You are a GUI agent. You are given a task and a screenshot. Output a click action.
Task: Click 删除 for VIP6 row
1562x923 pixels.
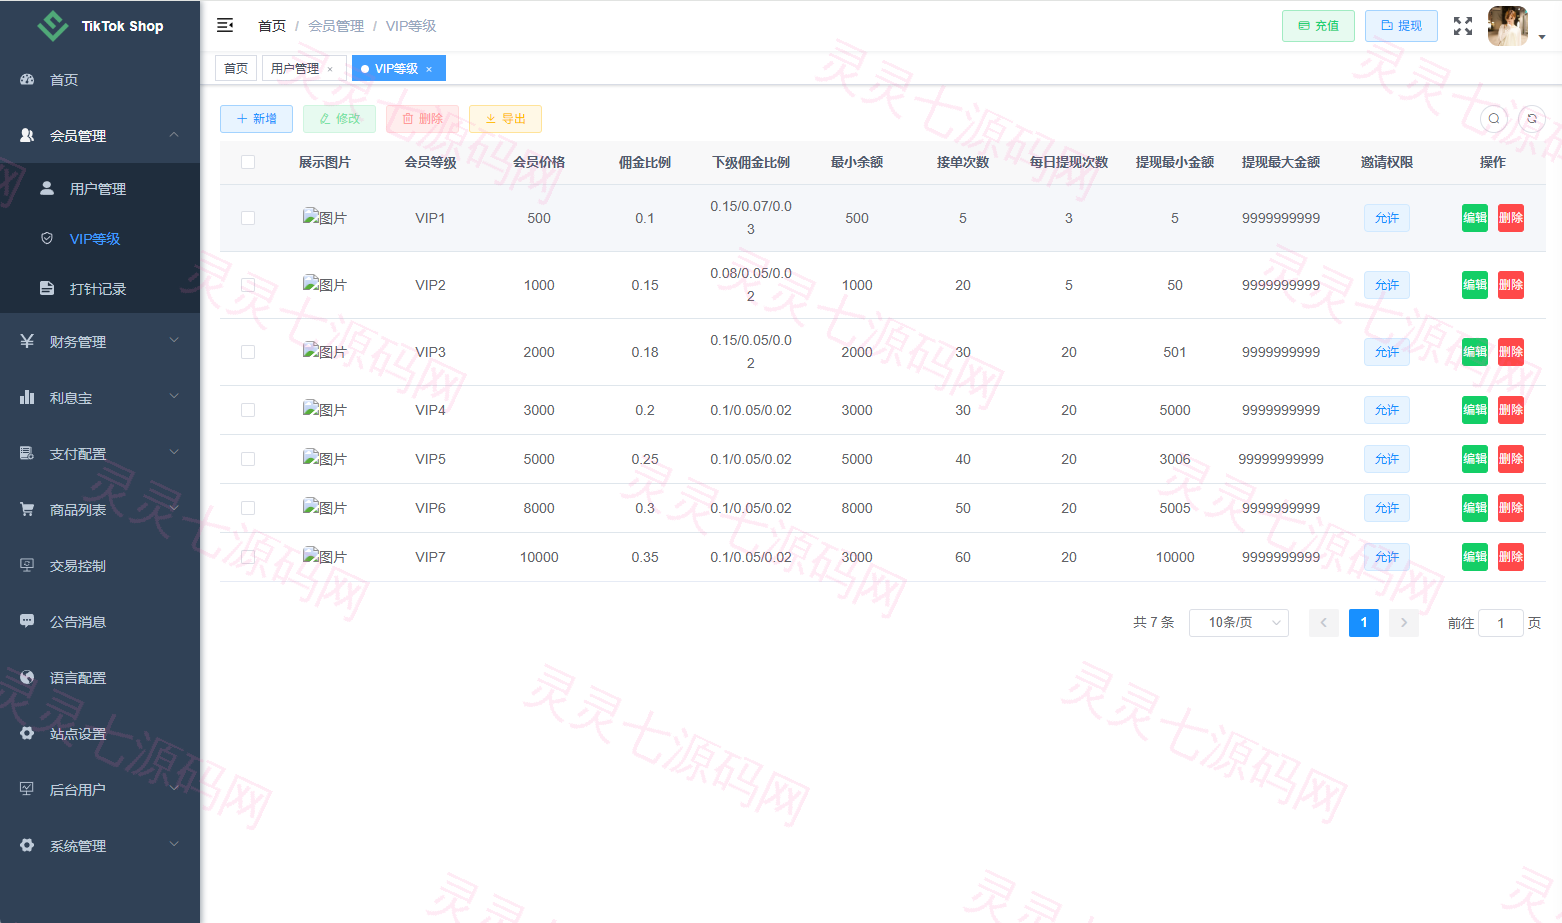tap(1511, 508)
